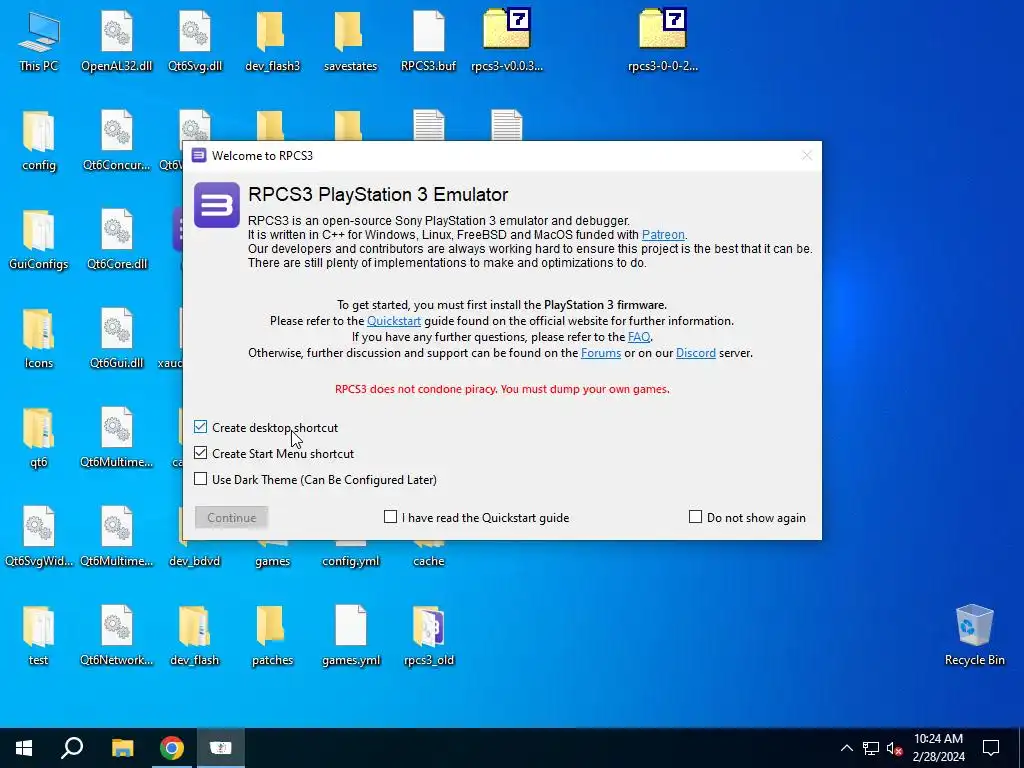
Task: Uncheck Create desktop shortcut
Action: [200, 427]
